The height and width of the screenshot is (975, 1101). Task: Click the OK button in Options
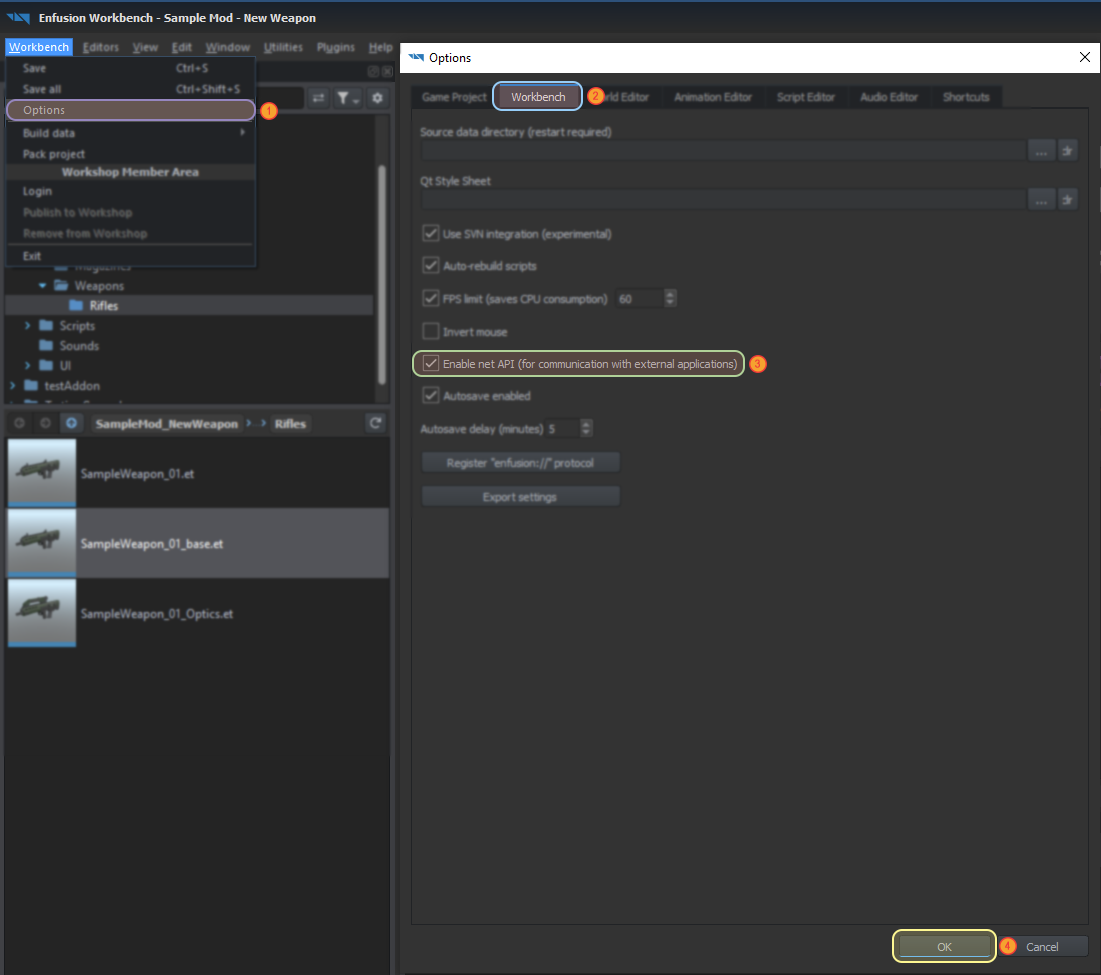coord(944,946)
